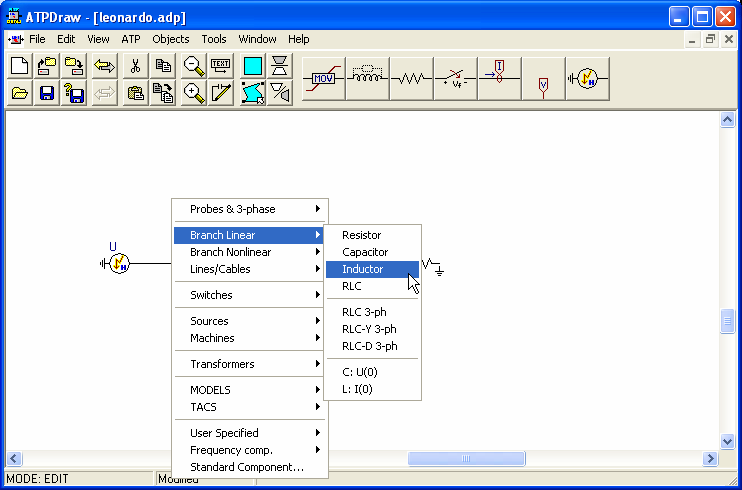
Task: Expand Switches submenu
Action: click(249, 295)
